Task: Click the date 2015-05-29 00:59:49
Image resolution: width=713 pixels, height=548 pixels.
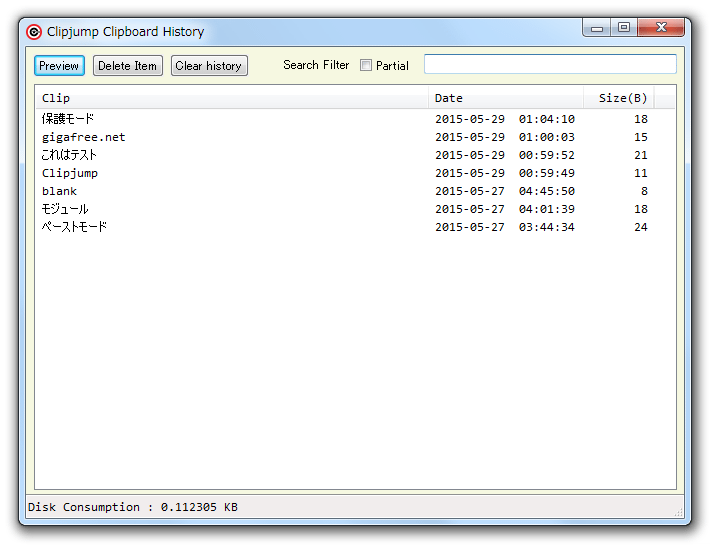Action: [505, 173]
